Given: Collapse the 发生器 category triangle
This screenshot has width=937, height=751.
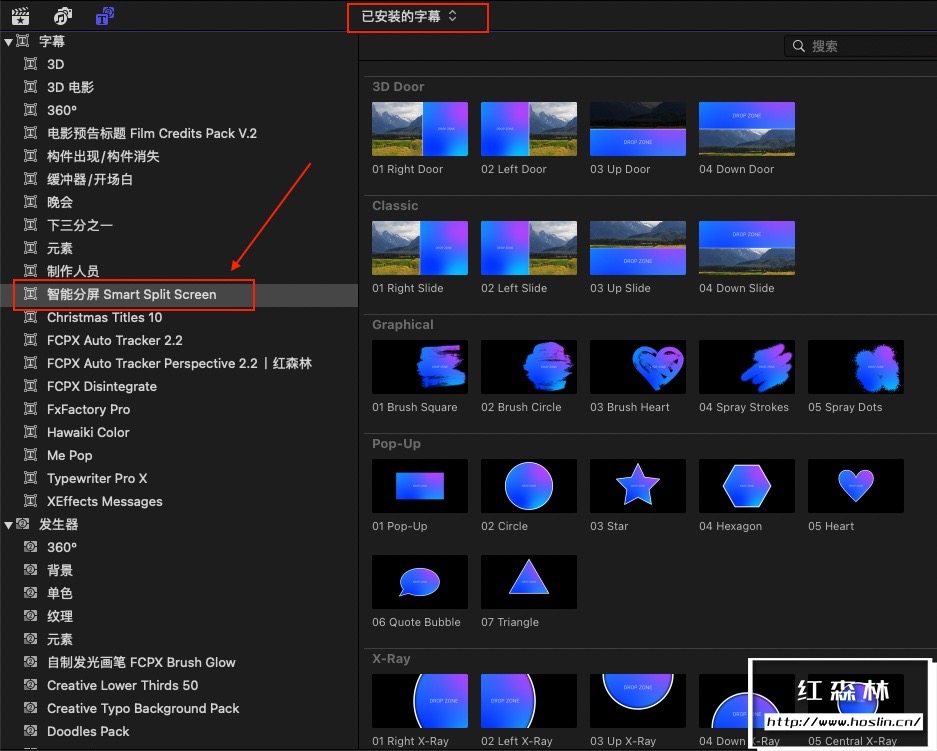Looking at the screenshot, I should (8, 525).
